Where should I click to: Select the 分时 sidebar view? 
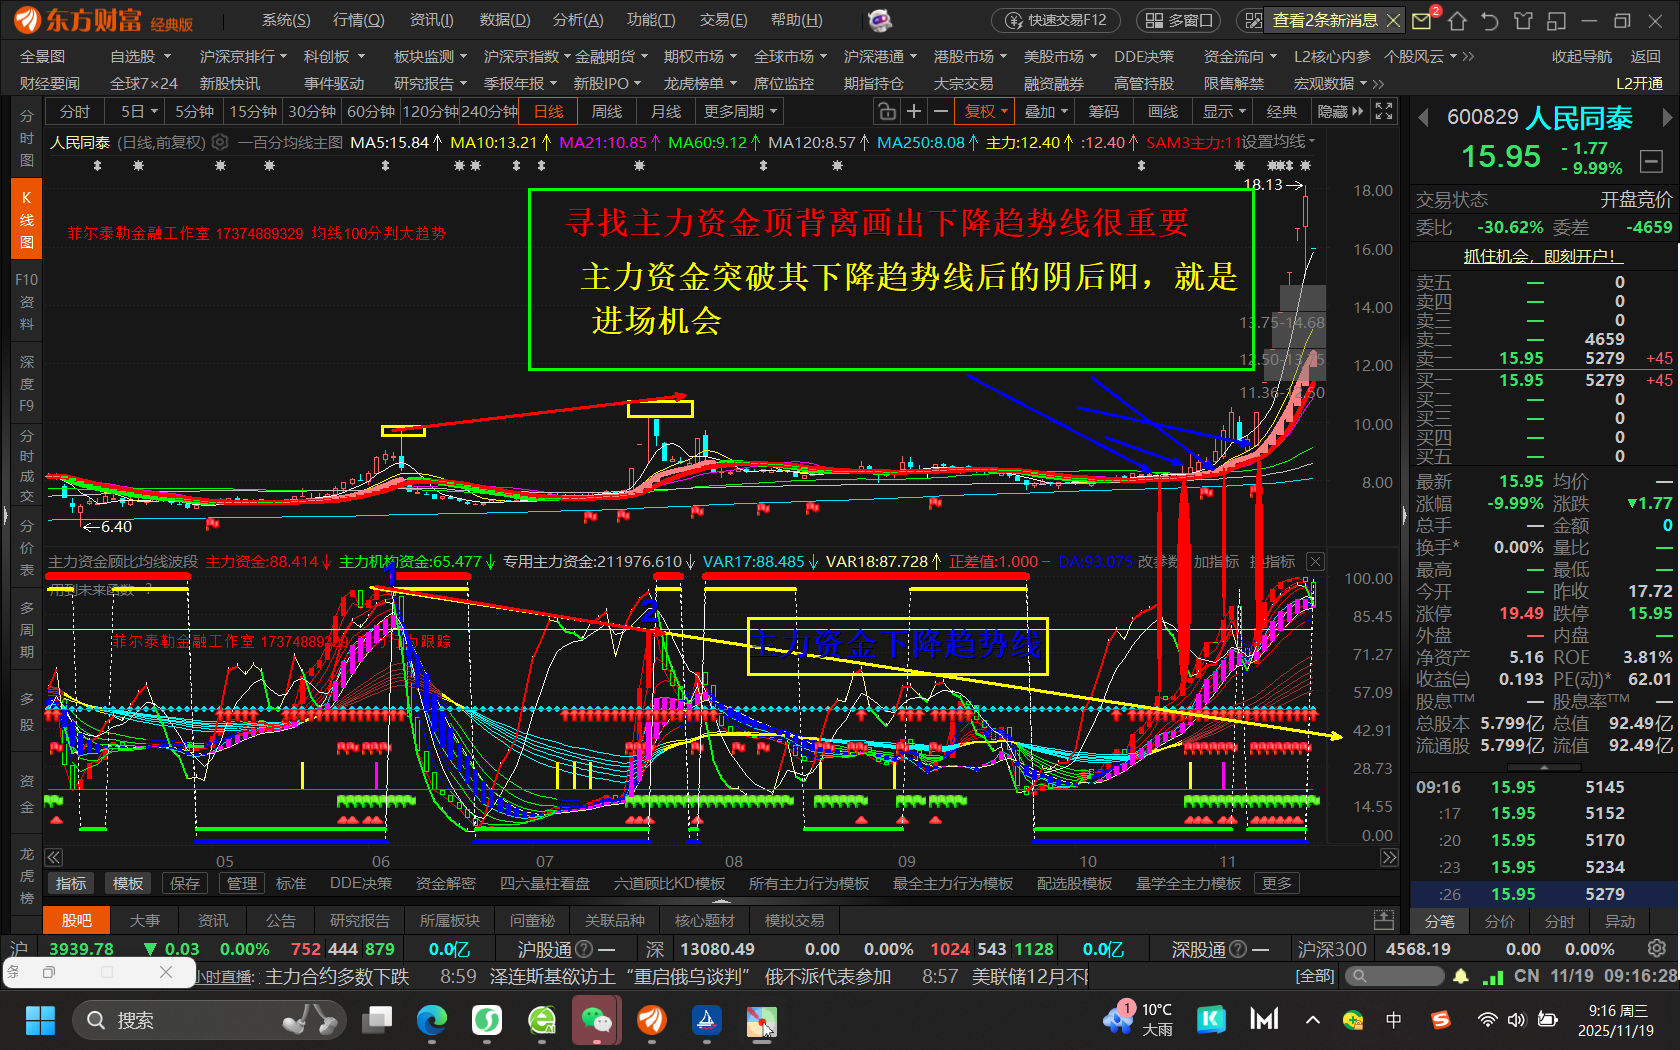(27, 138)
